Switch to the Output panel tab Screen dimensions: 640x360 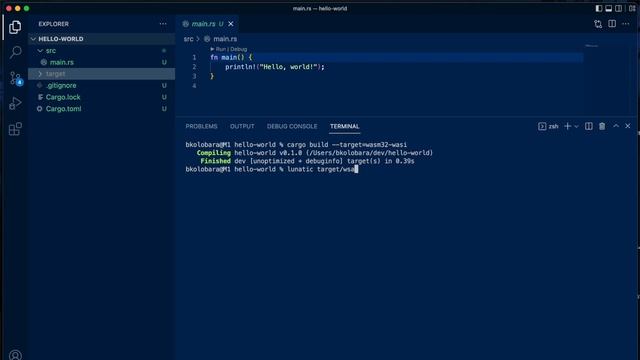[242, 127]
